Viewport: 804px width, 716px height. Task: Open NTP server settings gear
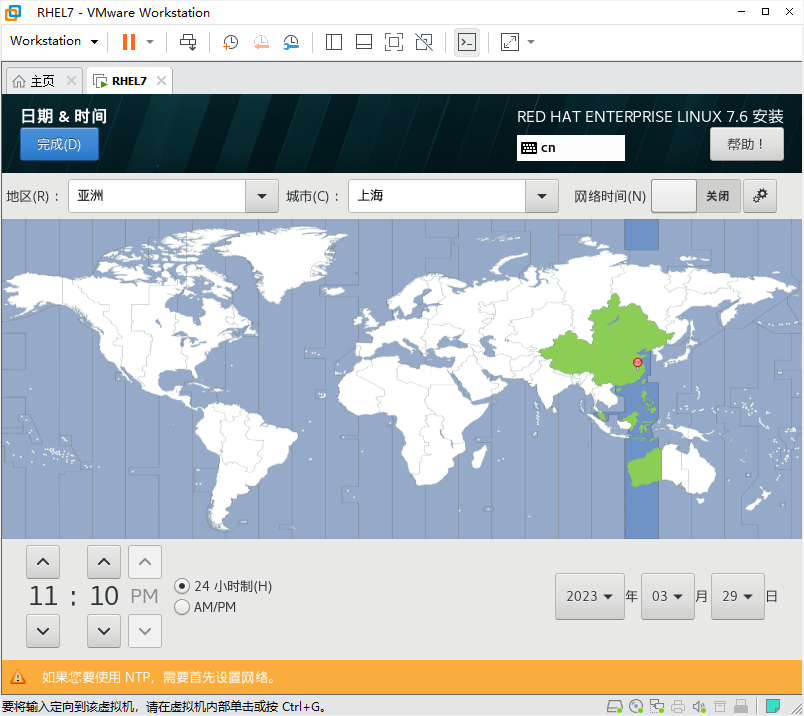pos(760,196)
